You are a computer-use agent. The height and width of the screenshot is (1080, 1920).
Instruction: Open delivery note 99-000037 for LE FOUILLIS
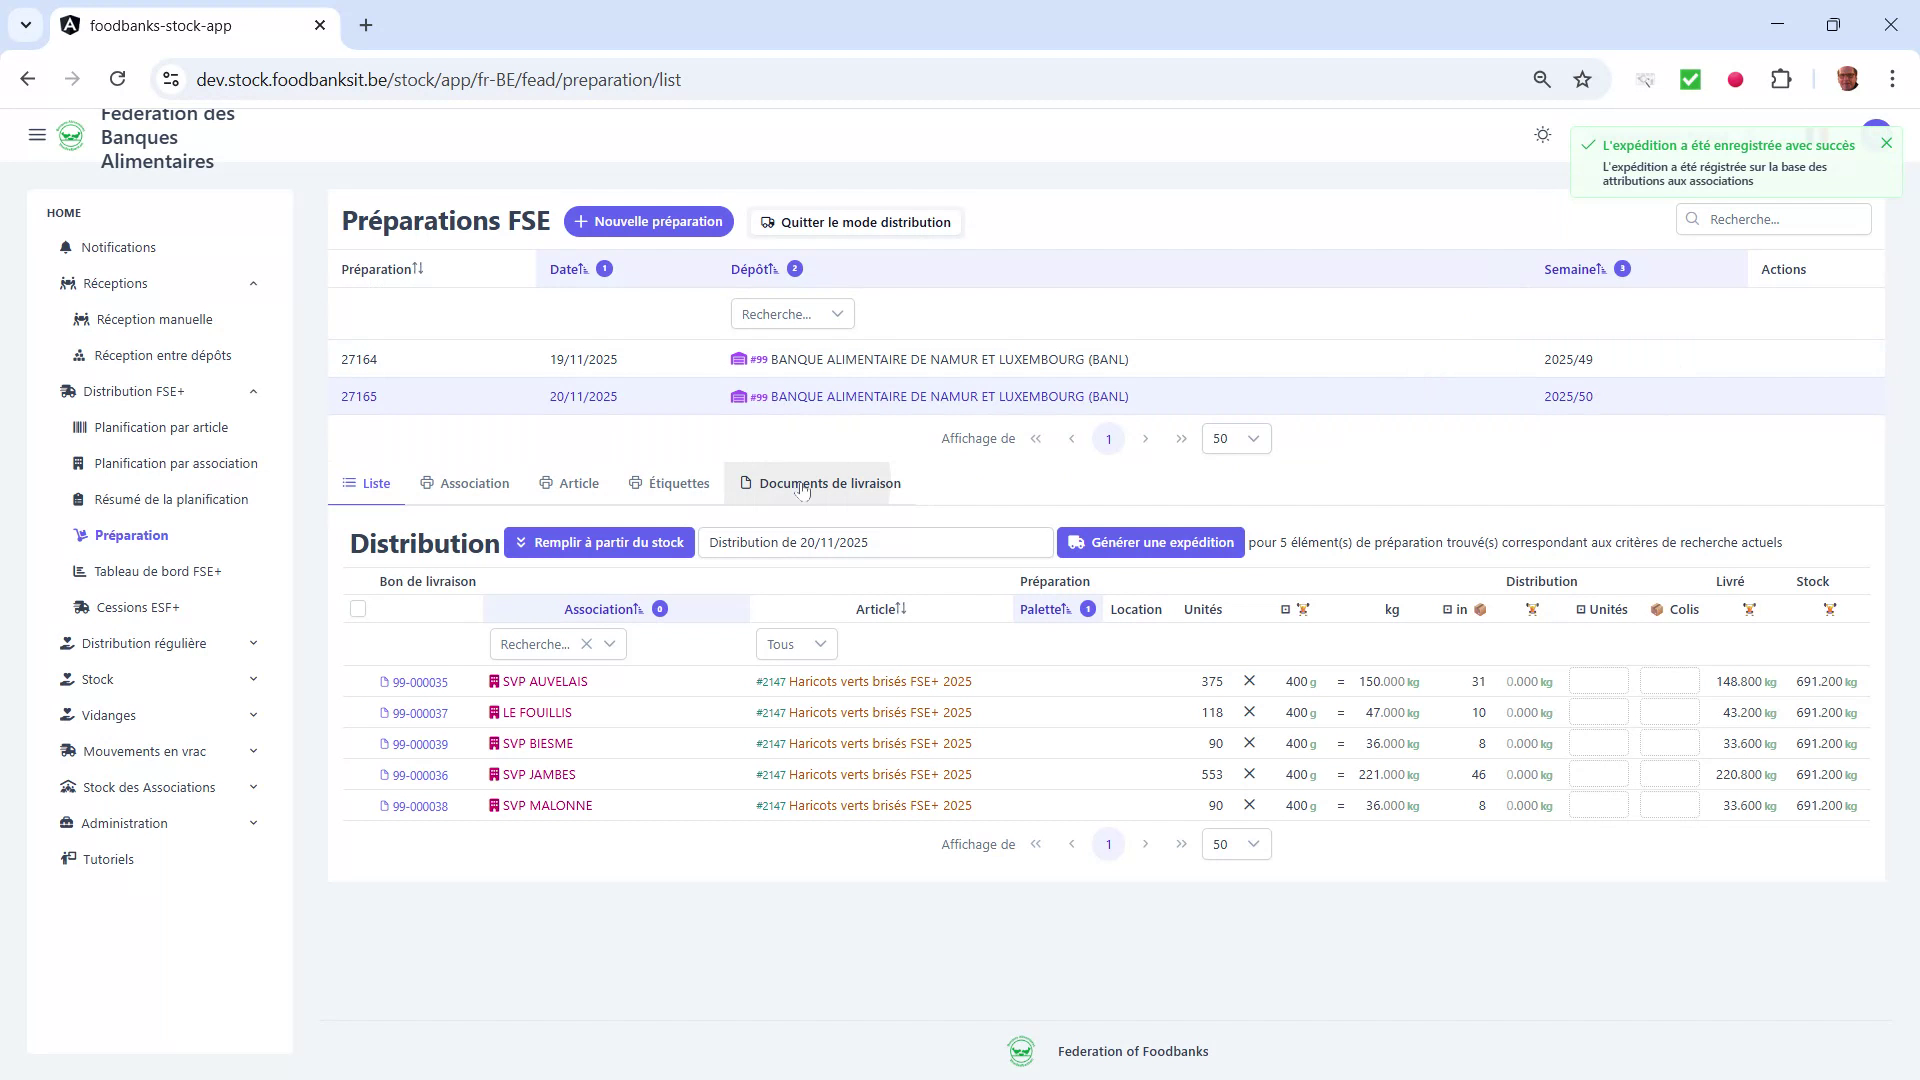[421, 713]
